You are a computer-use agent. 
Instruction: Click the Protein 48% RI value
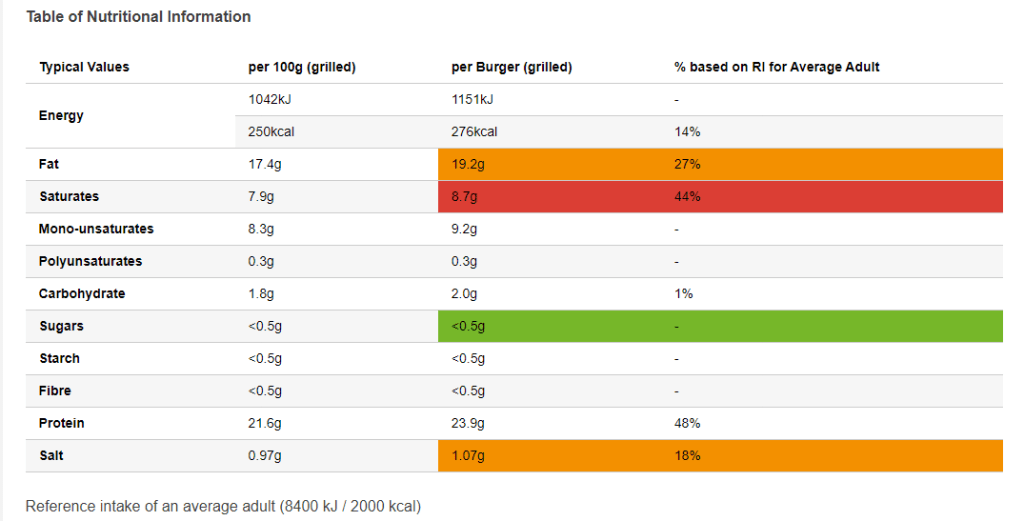coord(688,424)
